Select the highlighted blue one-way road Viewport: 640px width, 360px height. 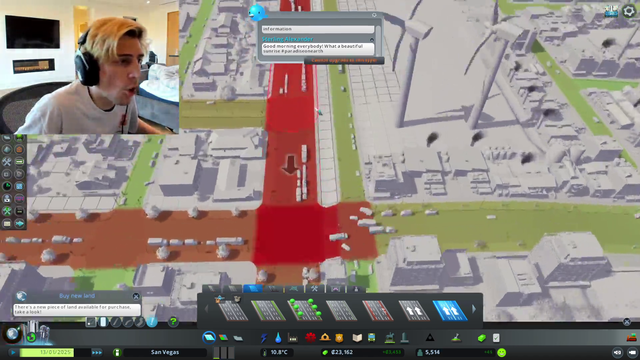click(x=450, y=310)
